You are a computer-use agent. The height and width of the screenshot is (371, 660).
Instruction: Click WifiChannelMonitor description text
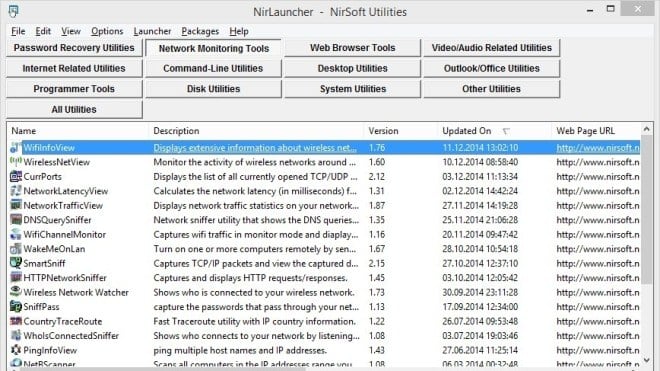[255, 235]
